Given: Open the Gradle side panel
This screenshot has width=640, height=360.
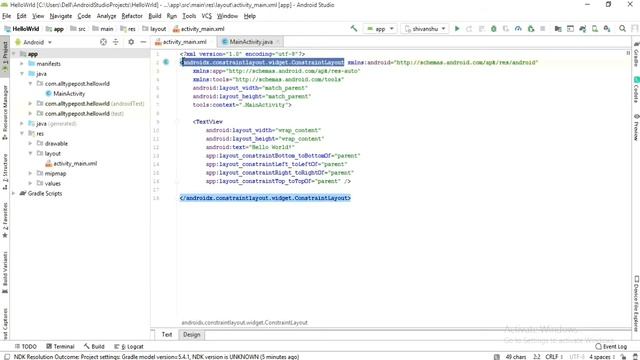Looking at the screenshot, I should coord(636,55).
